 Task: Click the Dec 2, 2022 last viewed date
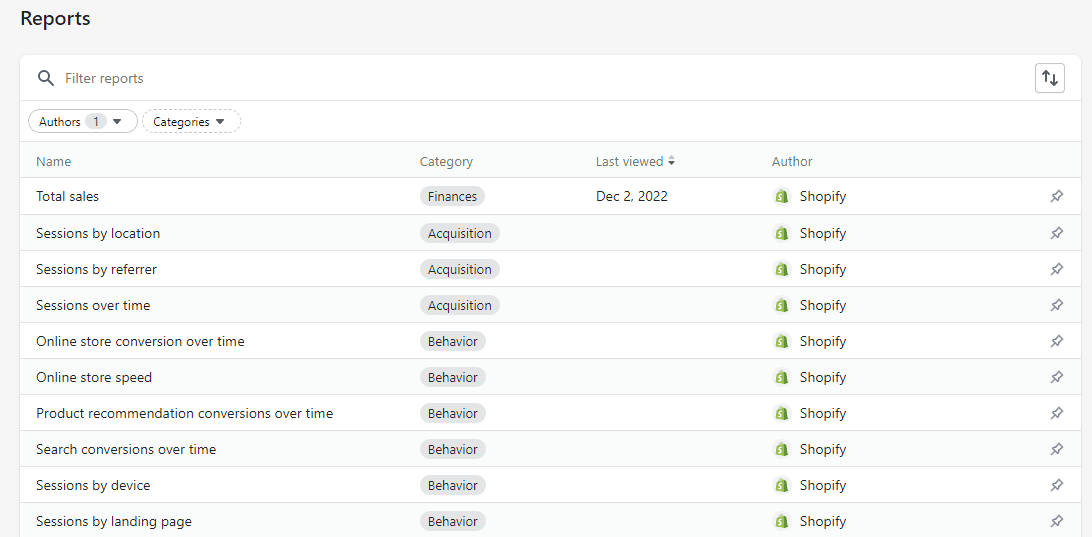[632, 196]
